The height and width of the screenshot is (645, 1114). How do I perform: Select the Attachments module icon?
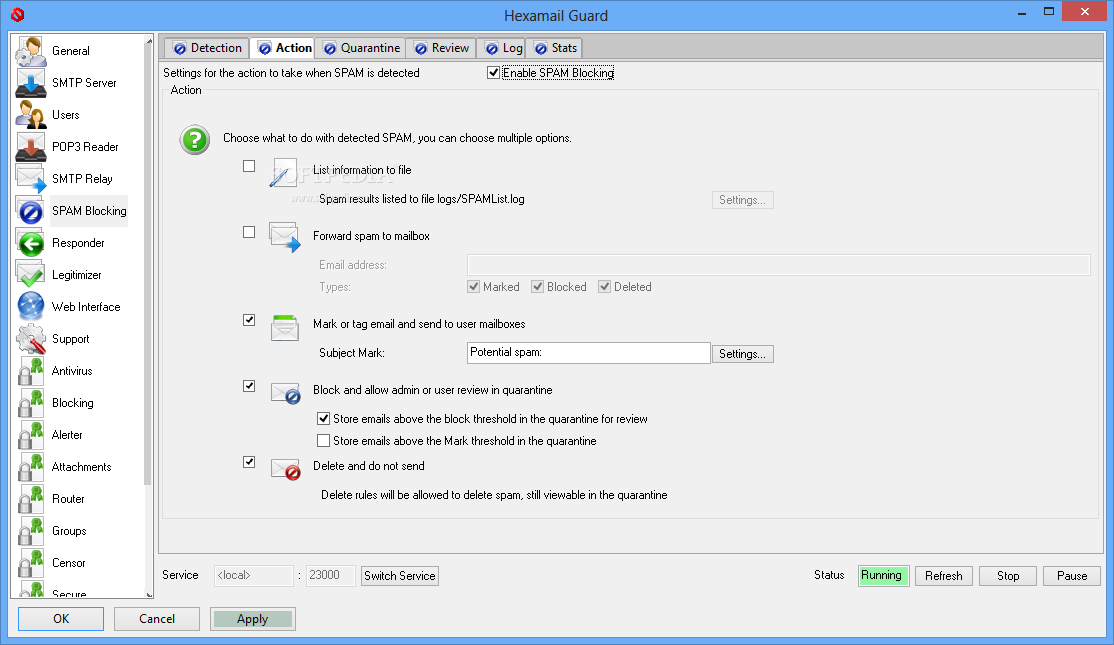click(x=31, y=467)
